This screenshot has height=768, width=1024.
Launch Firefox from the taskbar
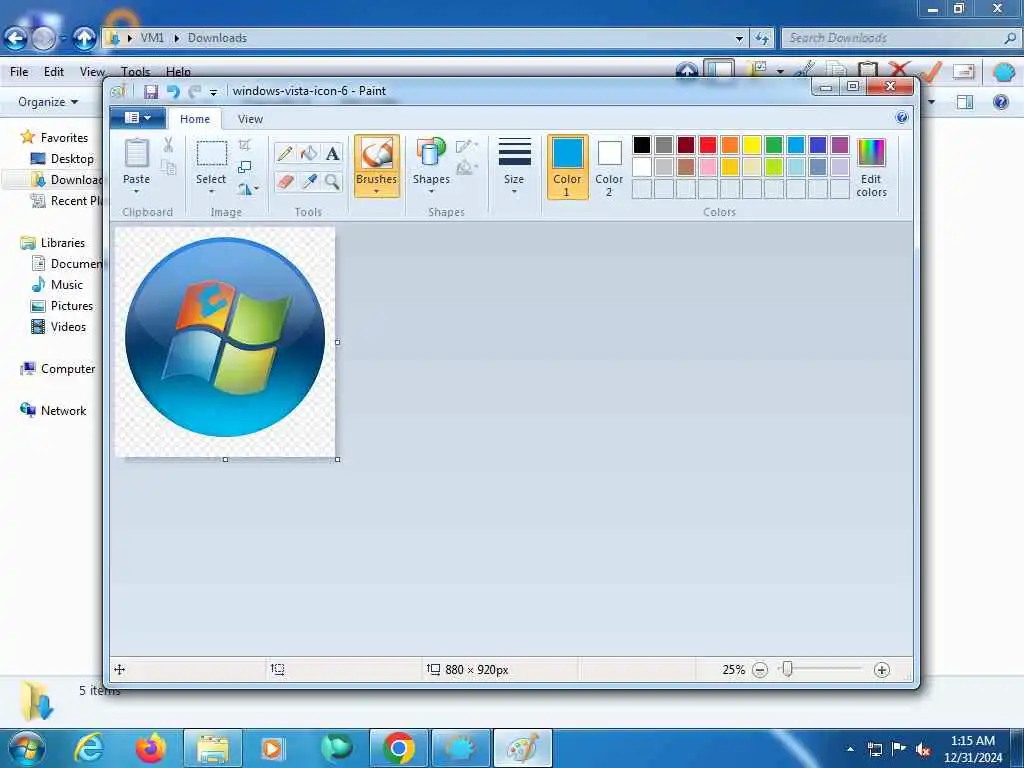(x=150, y=748)
